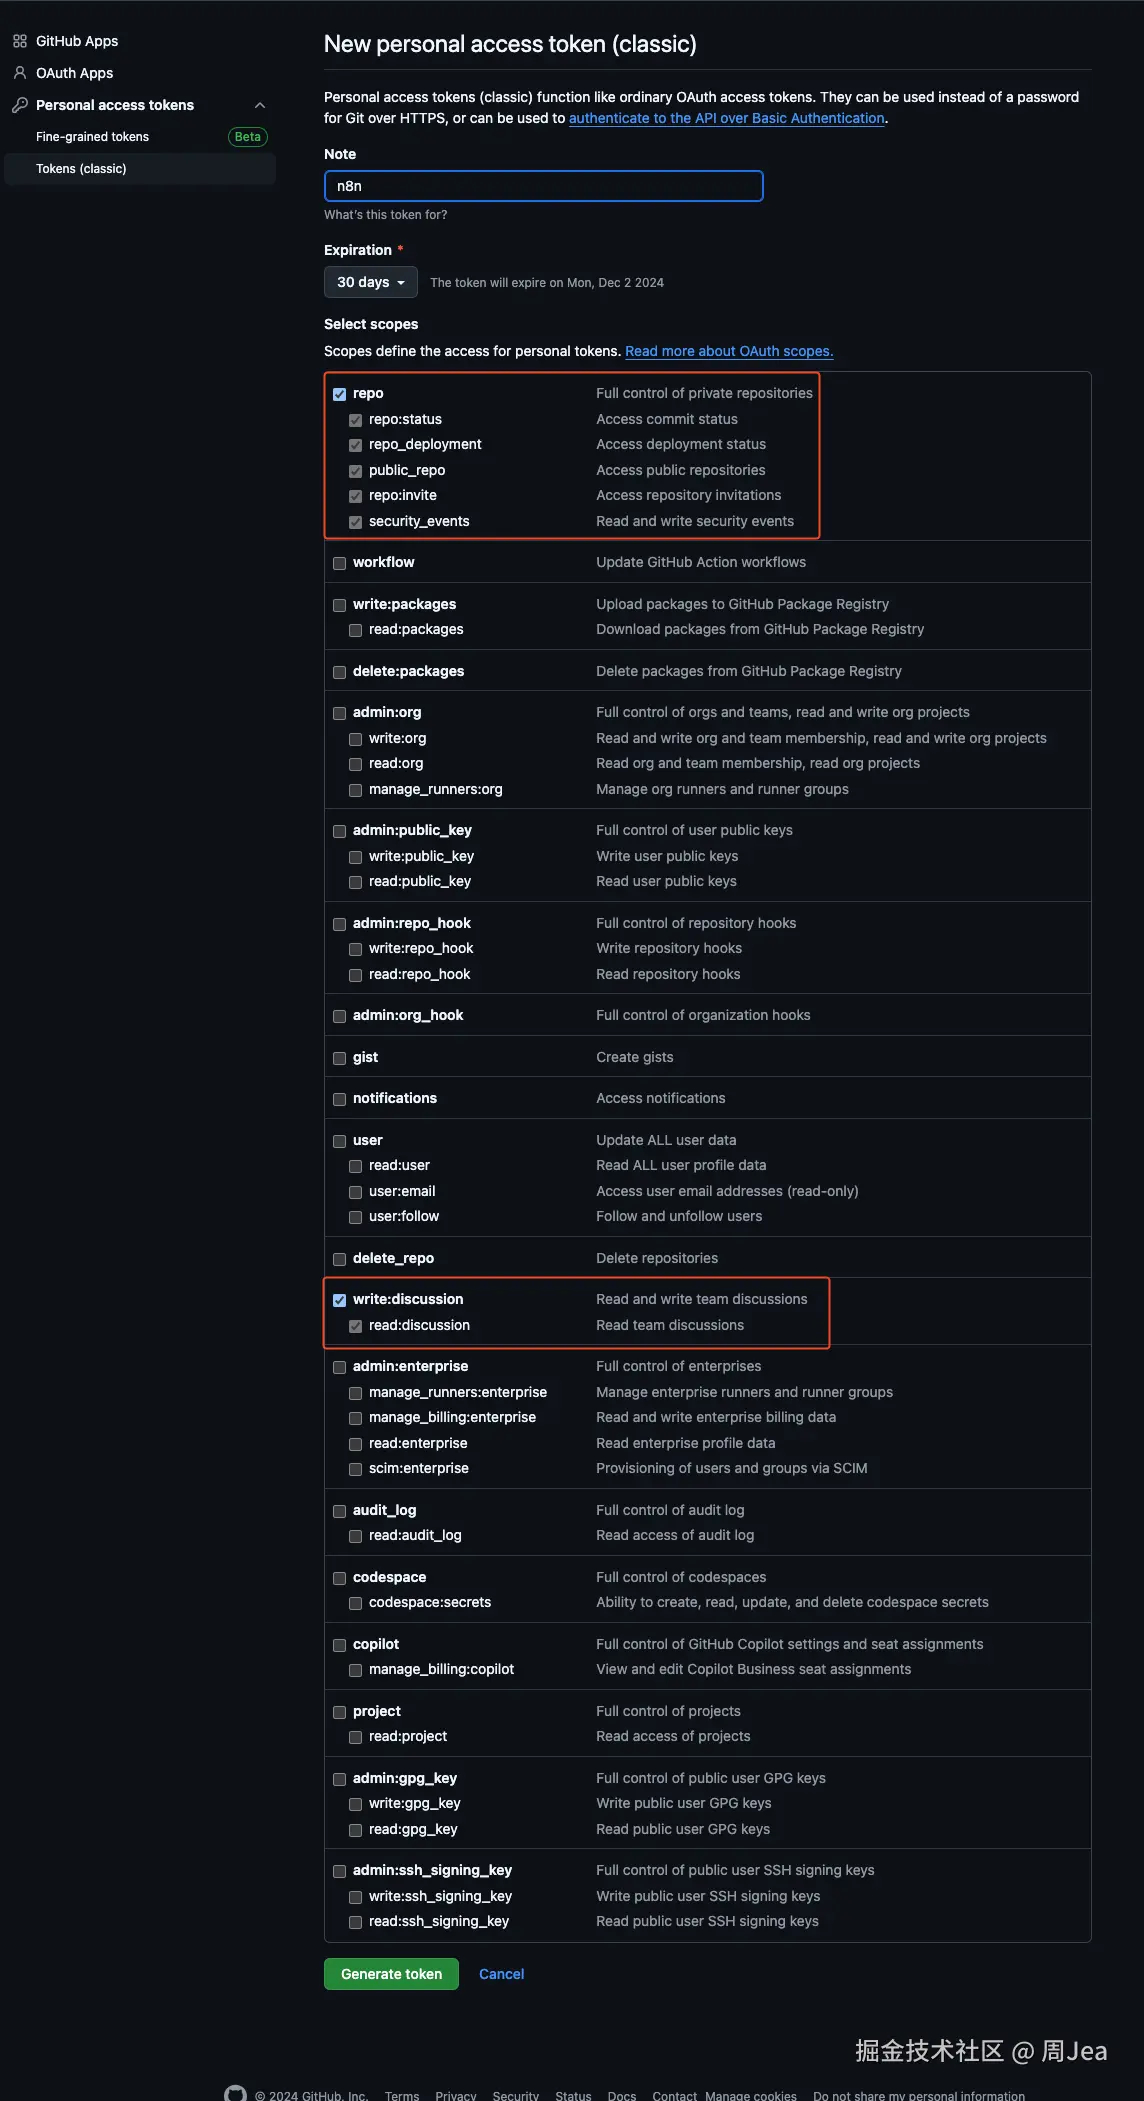Uncheck the write:discussion scope checkbox
The width and height of the screenshot is (1144, 2101).
pyautogui.click(x=340, y=1300)
